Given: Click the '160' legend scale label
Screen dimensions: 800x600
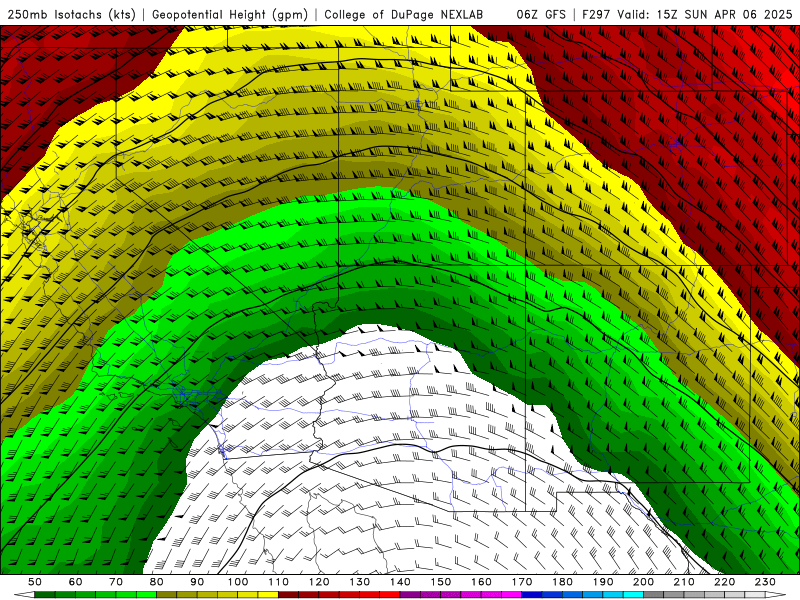Looking at the screenshot, I should (481, 582).
